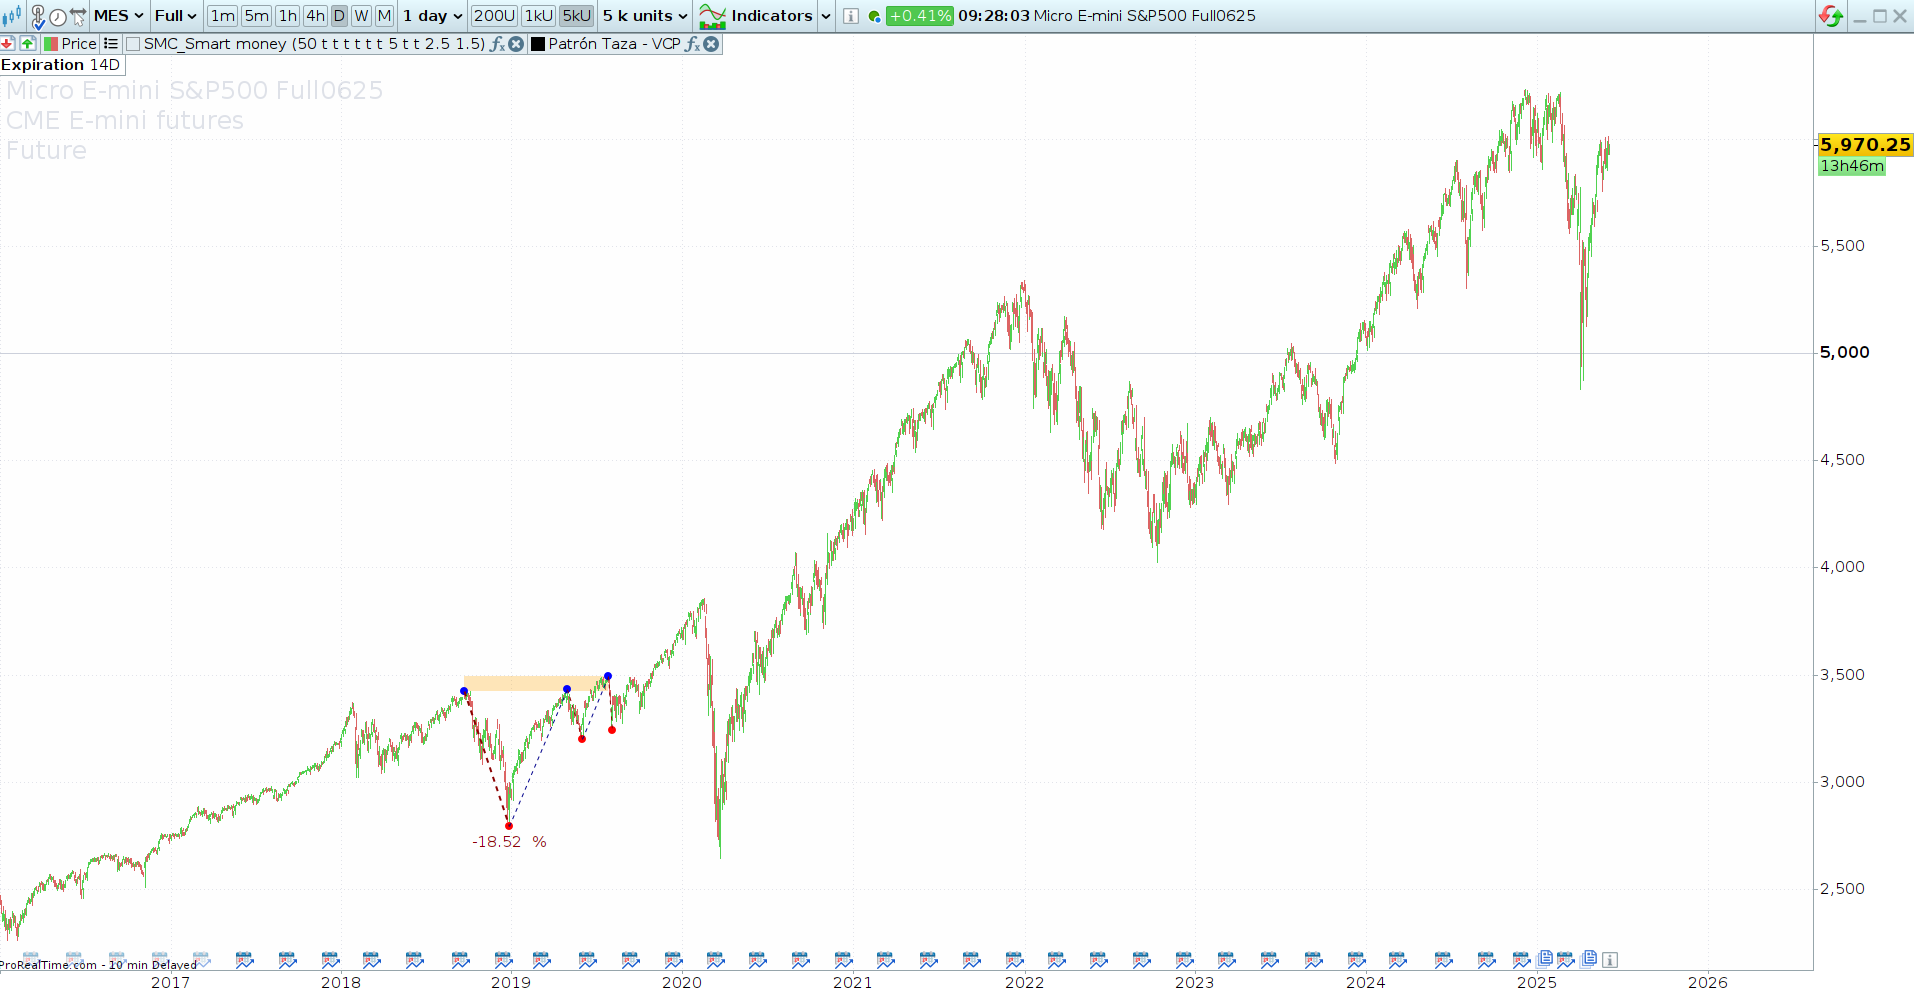Open the chart info icon beside Indicators
1914x993 pixels.
[850, 16]
